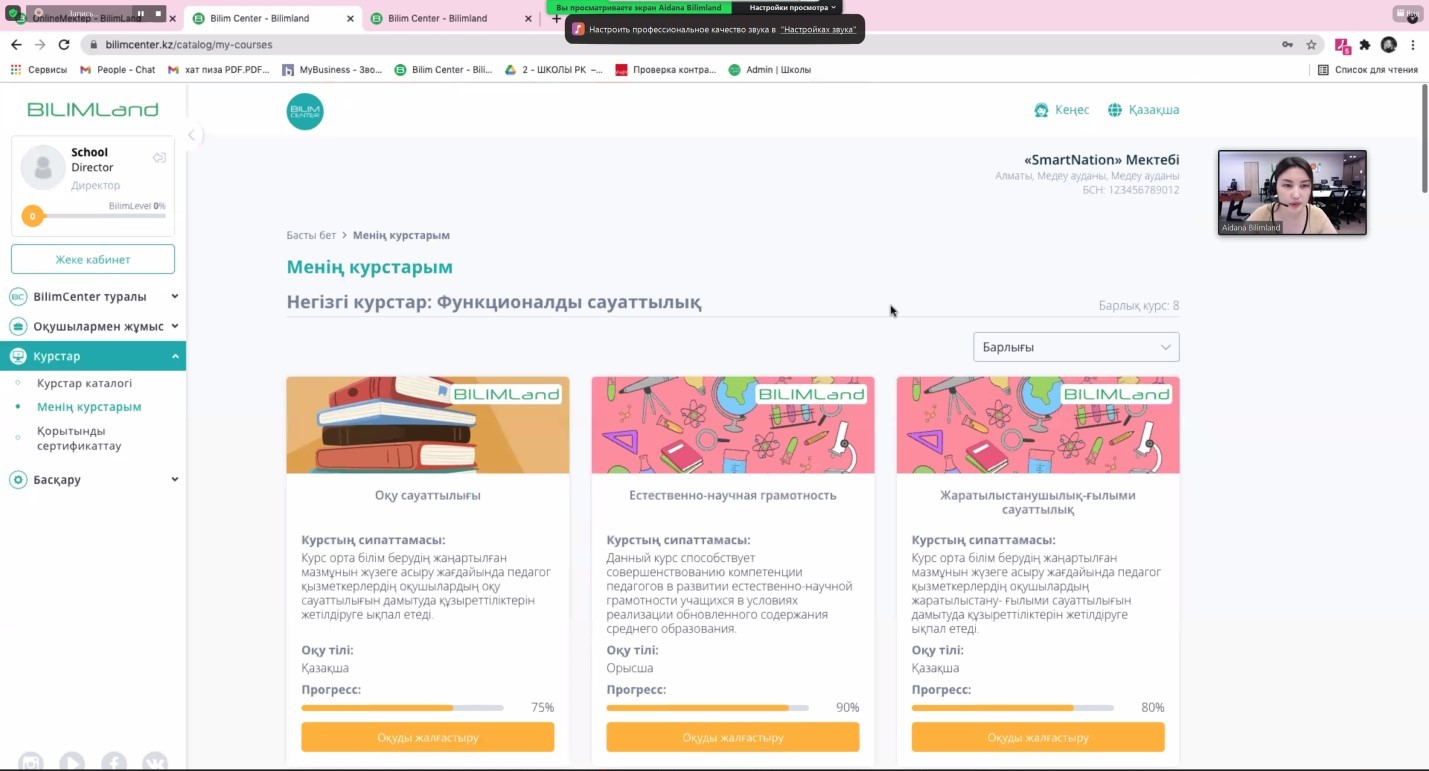Click the VK icon in sidebar footer

(x=155, y=763)
